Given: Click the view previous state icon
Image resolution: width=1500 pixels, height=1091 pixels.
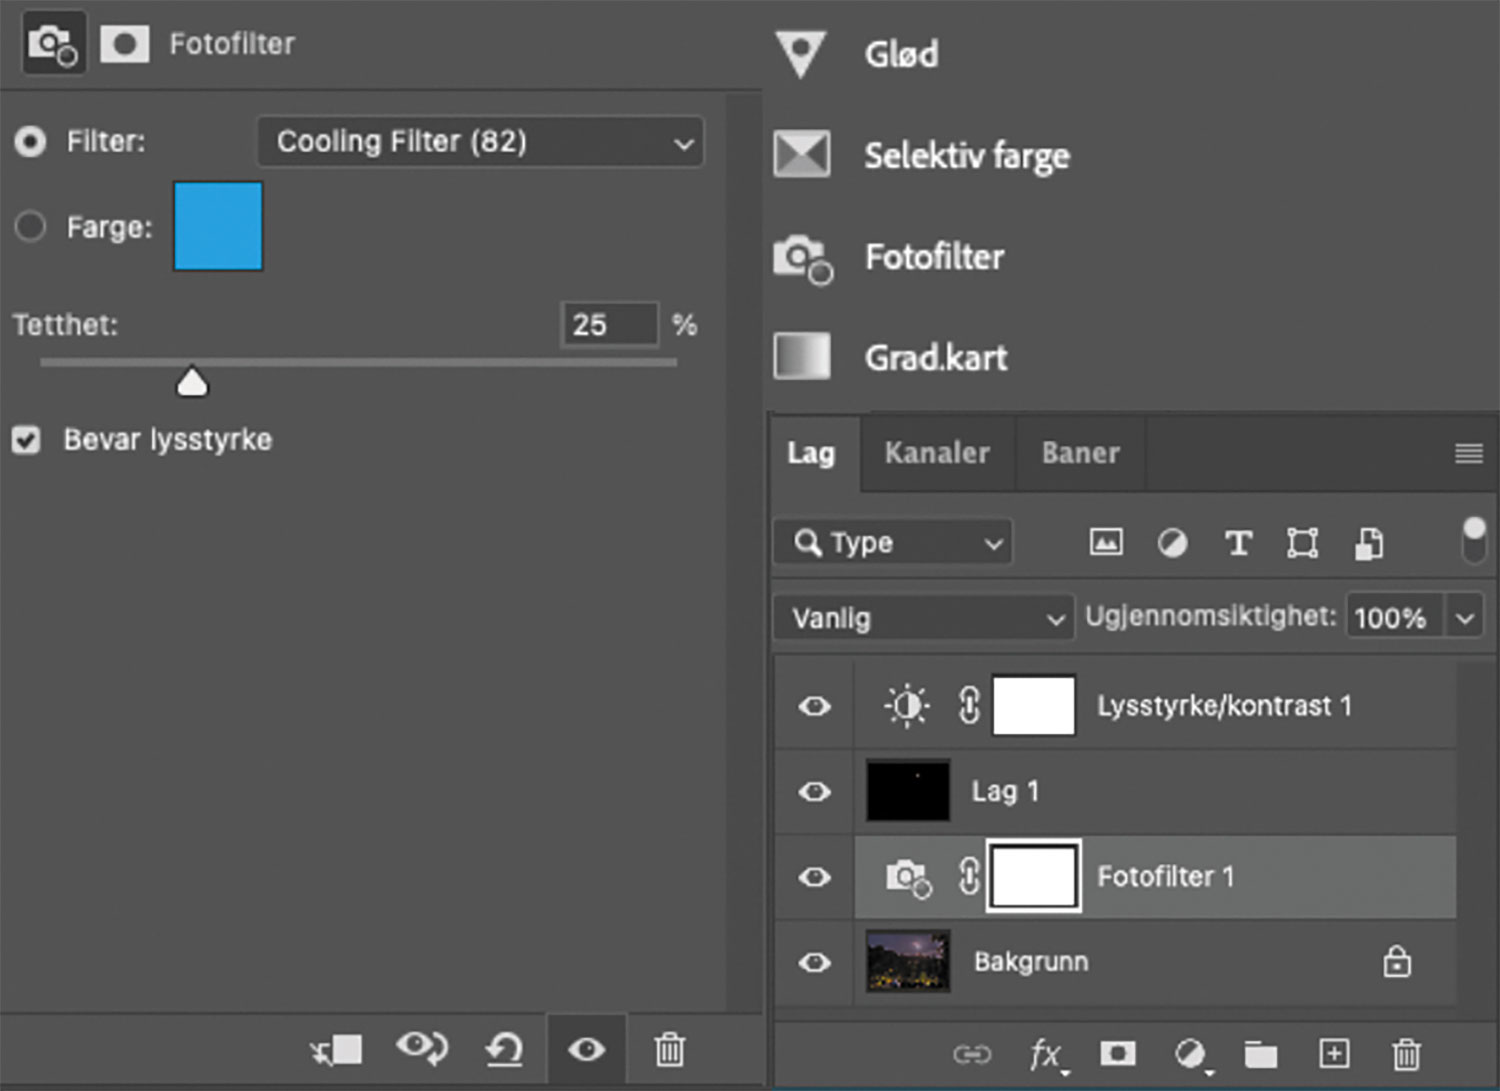Looking at the screenshot, I should pos(421,1048).
